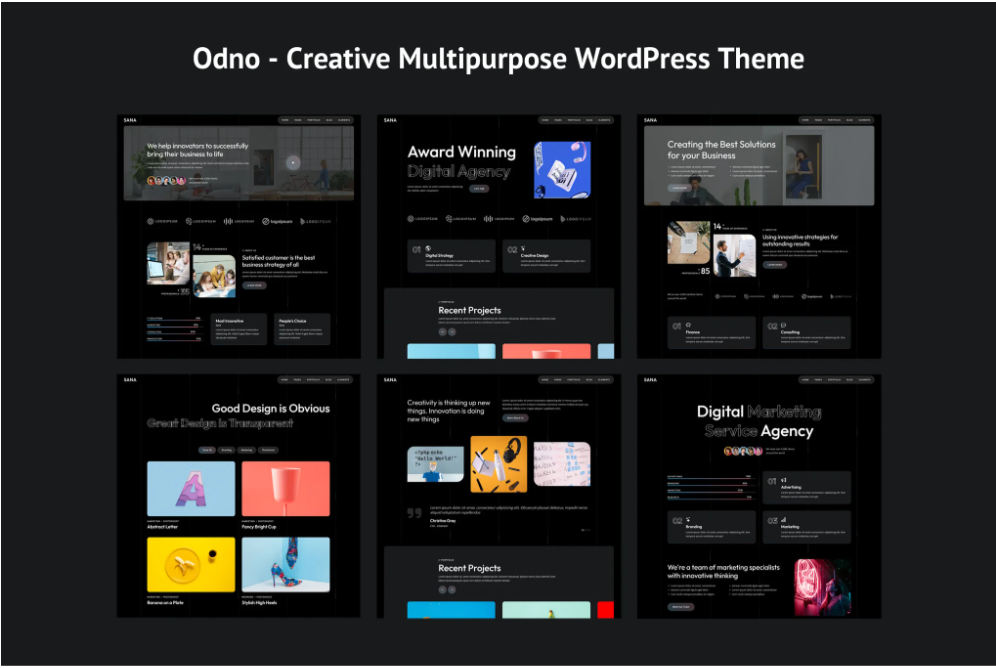Viewport: 996px width, 668px height.
Task: Click the 'People's Choice' award card
Action: pyautogui.click(x=302, y=329)
